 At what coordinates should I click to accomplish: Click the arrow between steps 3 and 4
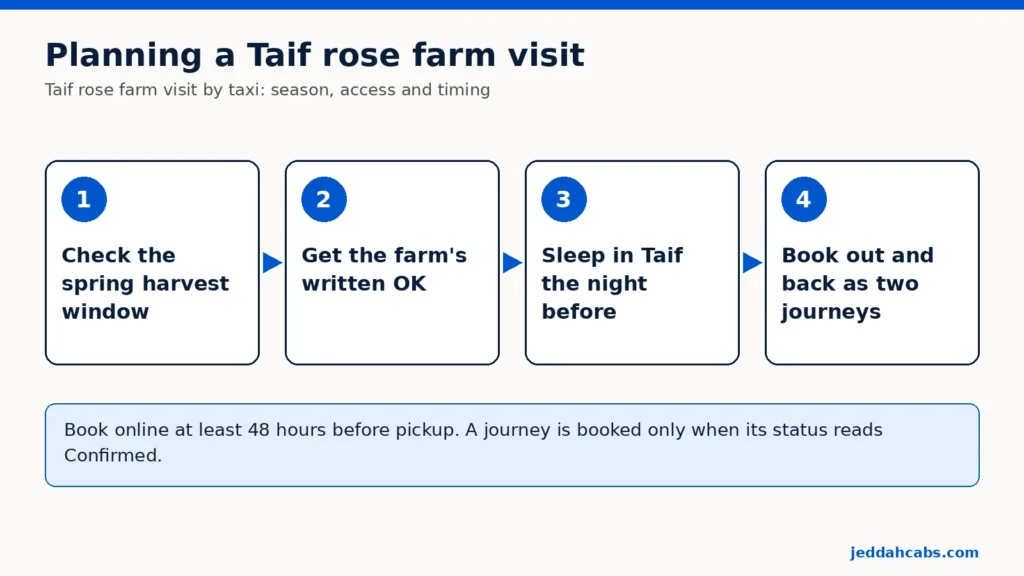(752, 263)
